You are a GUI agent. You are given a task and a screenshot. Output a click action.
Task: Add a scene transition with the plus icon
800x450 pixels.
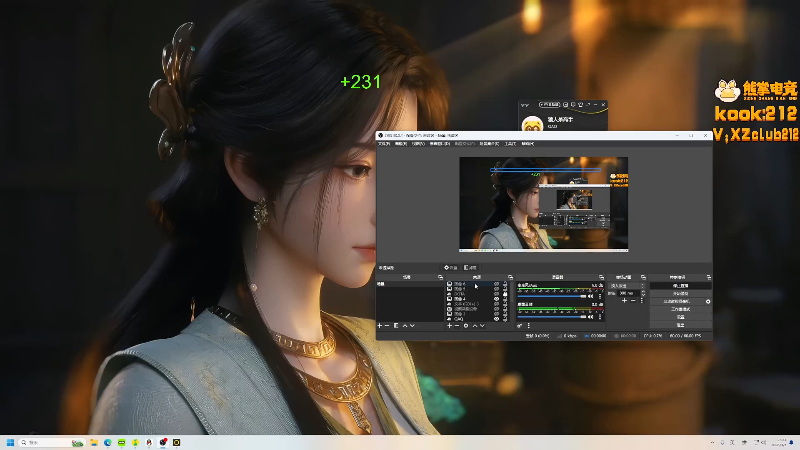coord(624,301)
